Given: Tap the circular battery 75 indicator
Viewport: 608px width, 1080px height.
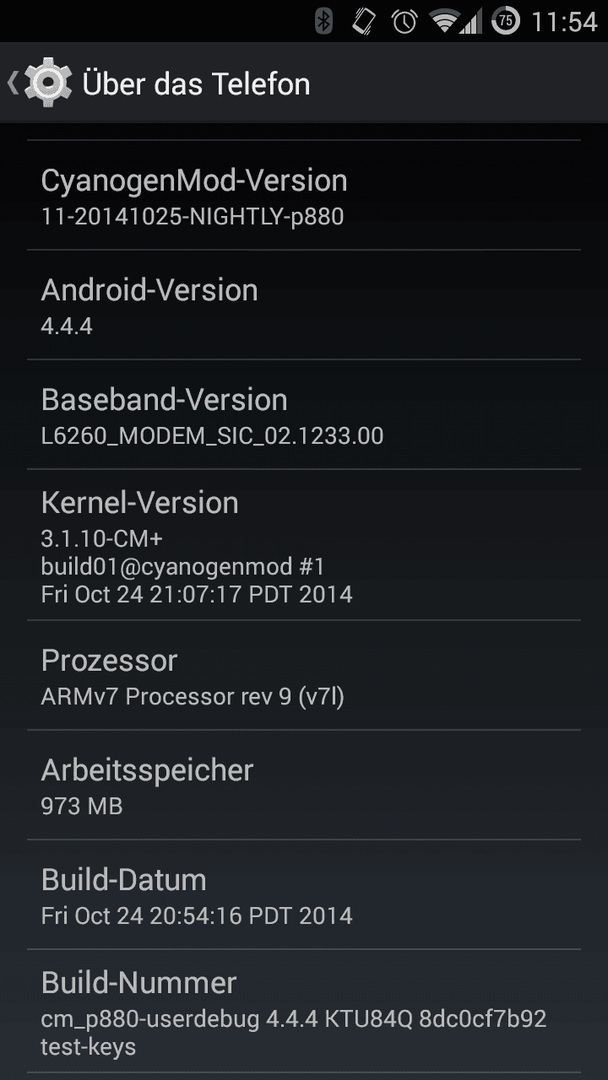Looking at the screenshot, I should [x=506, y=21].
